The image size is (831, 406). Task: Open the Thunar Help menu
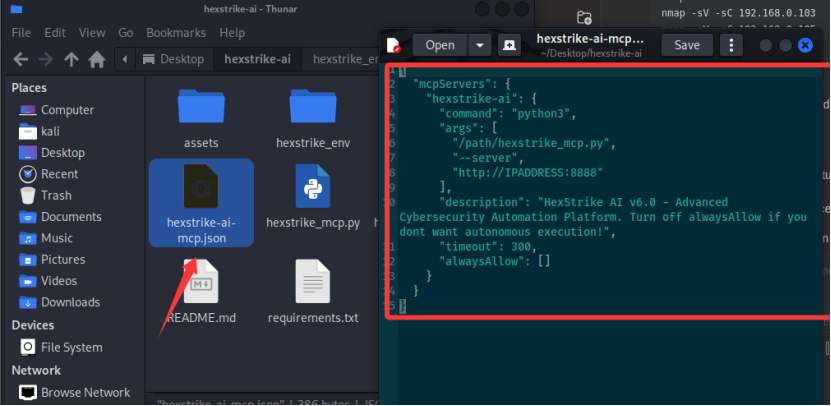pos(232,33)
